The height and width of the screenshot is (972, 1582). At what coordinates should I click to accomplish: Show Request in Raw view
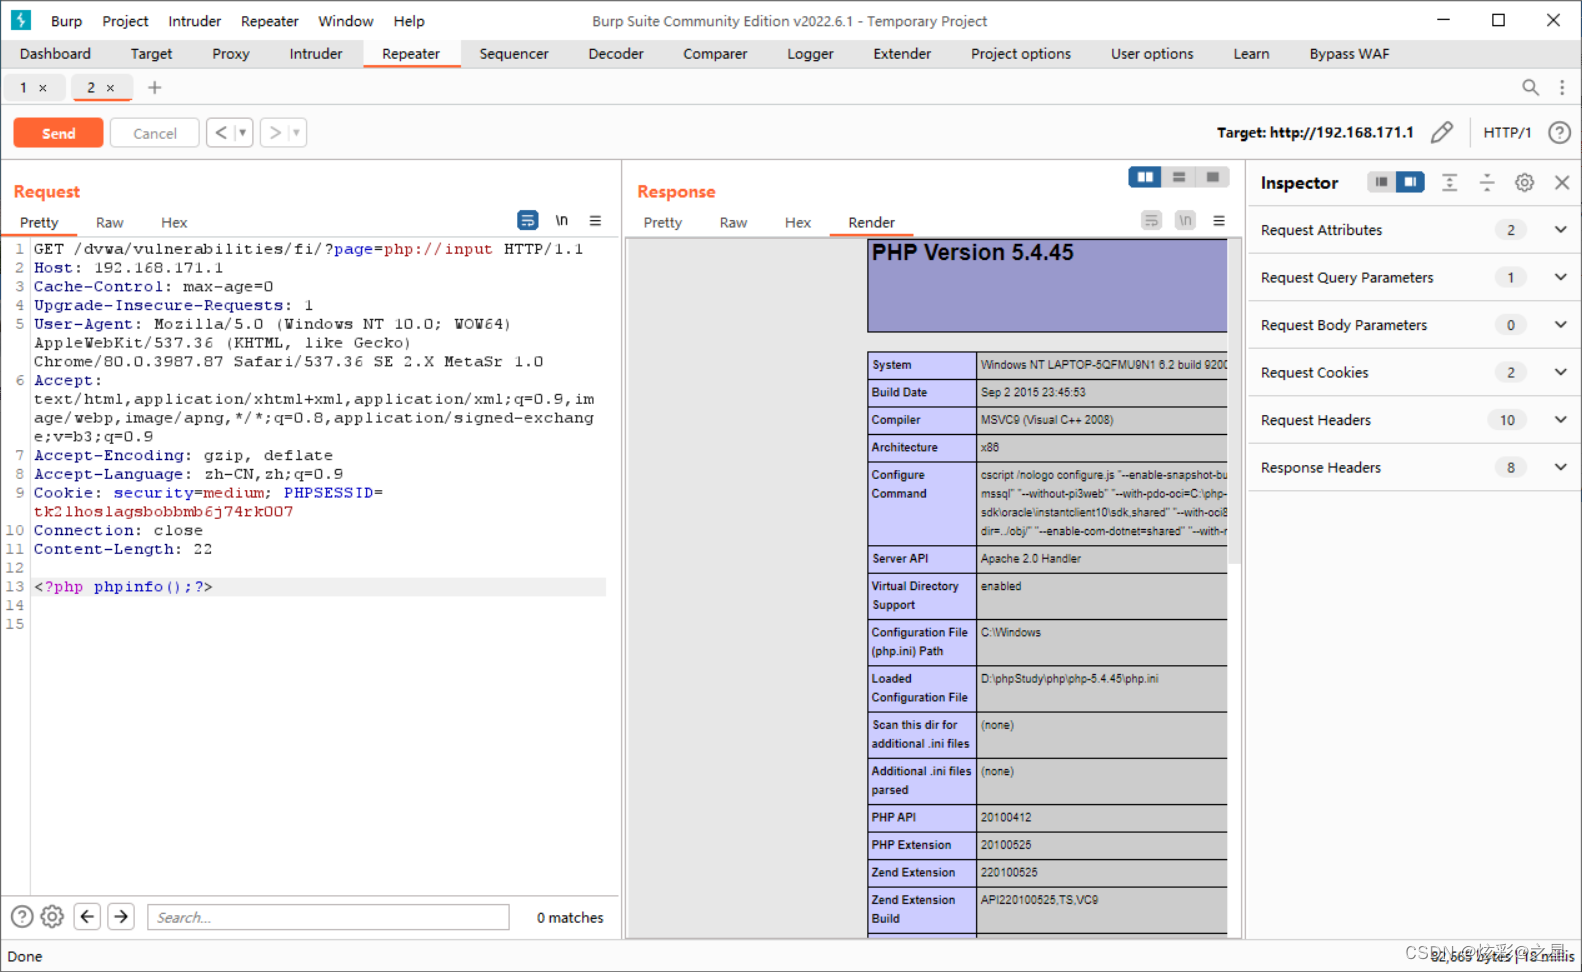tap(110, 222)
